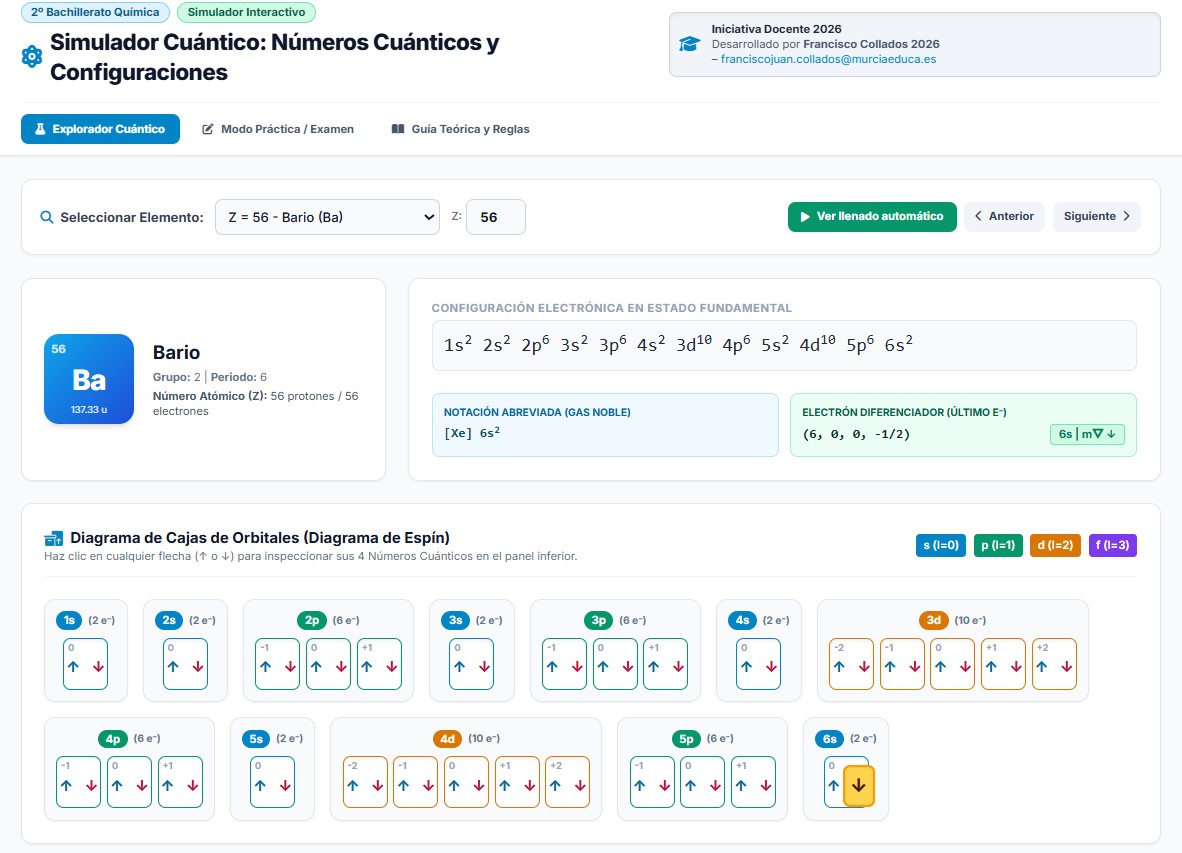Click the up arrow in 3d orbital m=-2
This screenshot has width=1182, height=853.
(839, 666)
